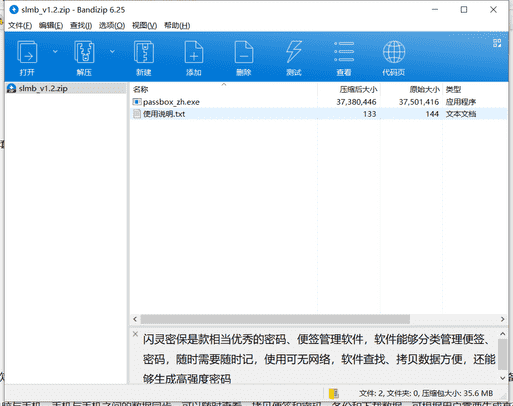Expand the dropdown arrow next to 打开

click(55, 51)
